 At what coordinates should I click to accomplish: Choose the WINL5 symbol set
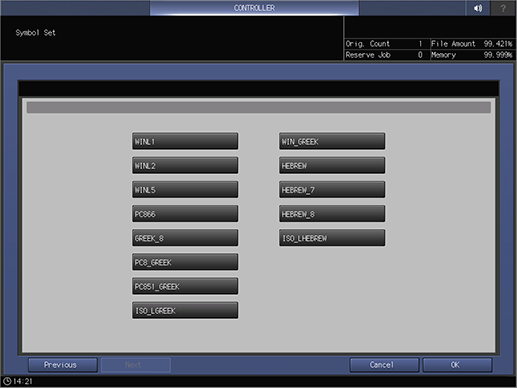click(185, 190)
